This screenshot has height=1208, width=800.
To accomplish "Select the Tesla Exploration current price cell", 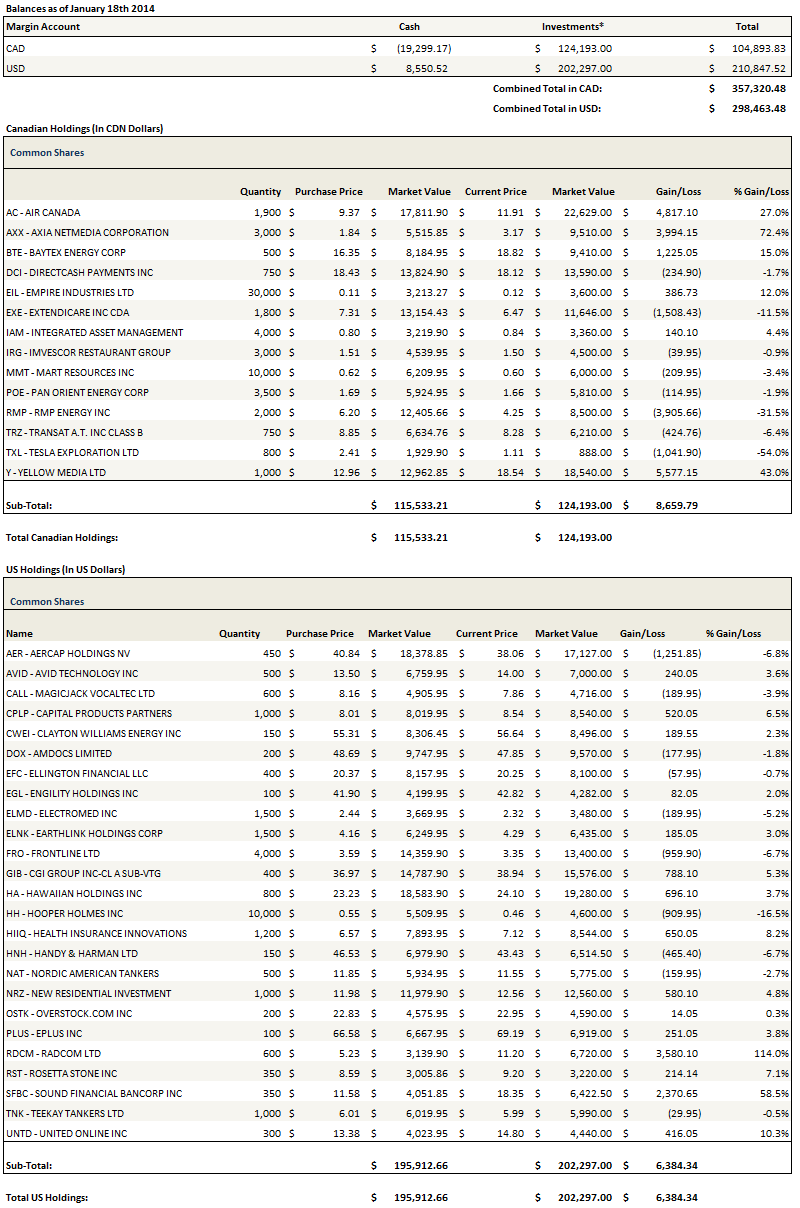I will click(x=510, y=452).
